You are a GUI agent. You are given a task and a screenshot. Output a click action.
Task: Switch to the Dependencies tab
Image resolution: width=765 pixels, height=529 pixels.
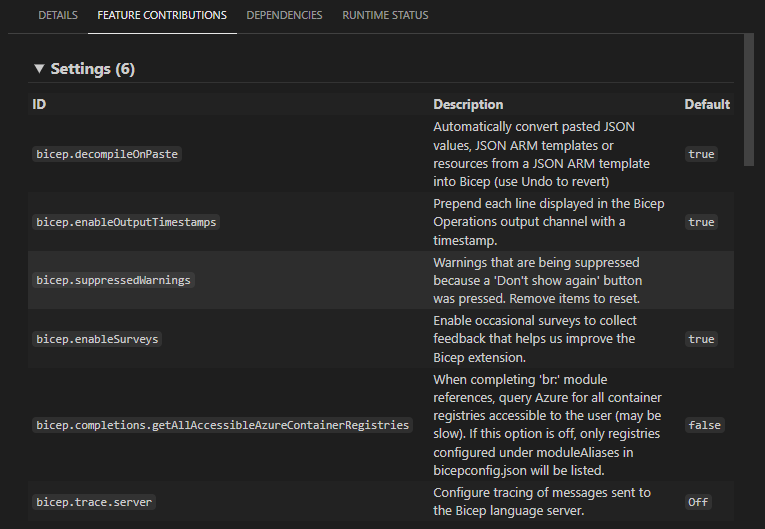tap(284, 16)
